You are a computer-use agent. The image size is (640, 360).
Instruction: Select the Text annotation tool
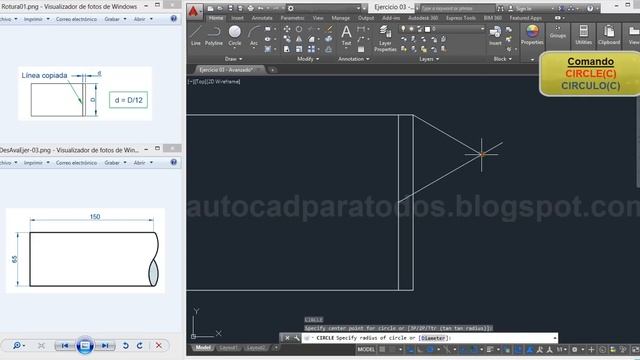point(346,36)
